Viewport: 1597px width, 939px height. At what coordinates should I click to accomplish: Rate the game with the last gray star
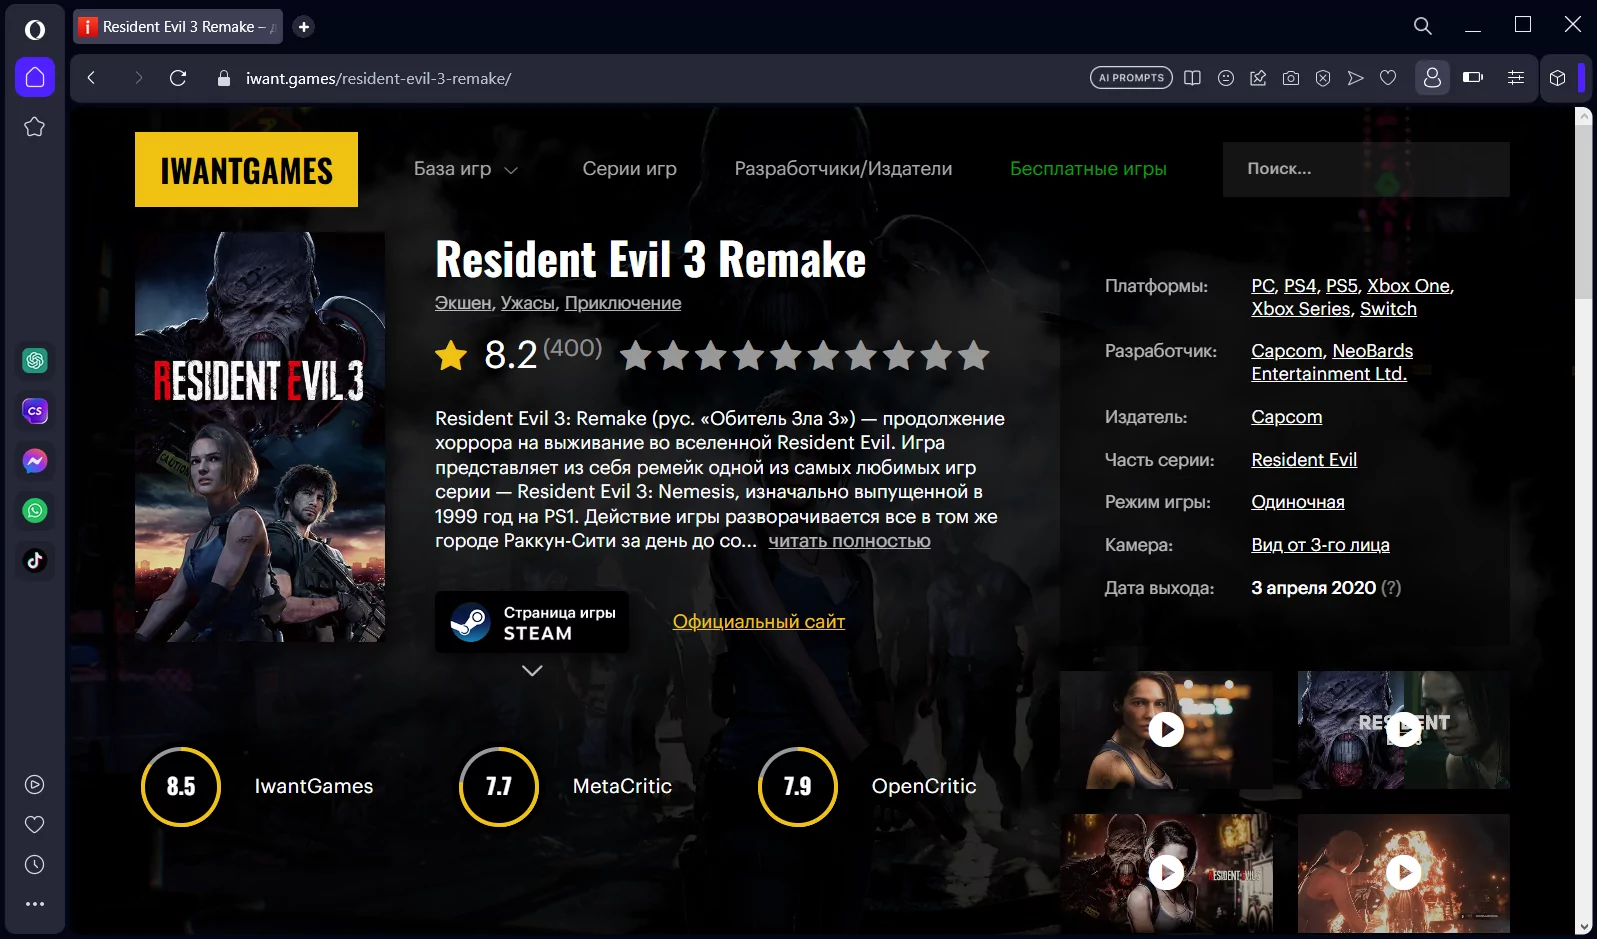974,355
